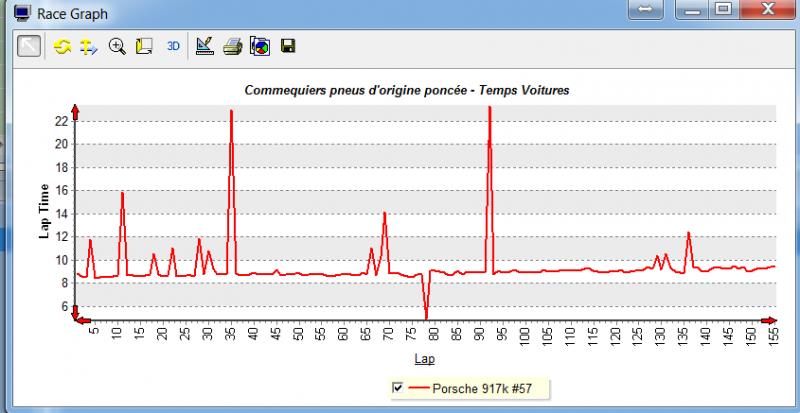Viewport: 800px width, 413px height.
Task: Toggle the 3D view button
Action: 173,46
